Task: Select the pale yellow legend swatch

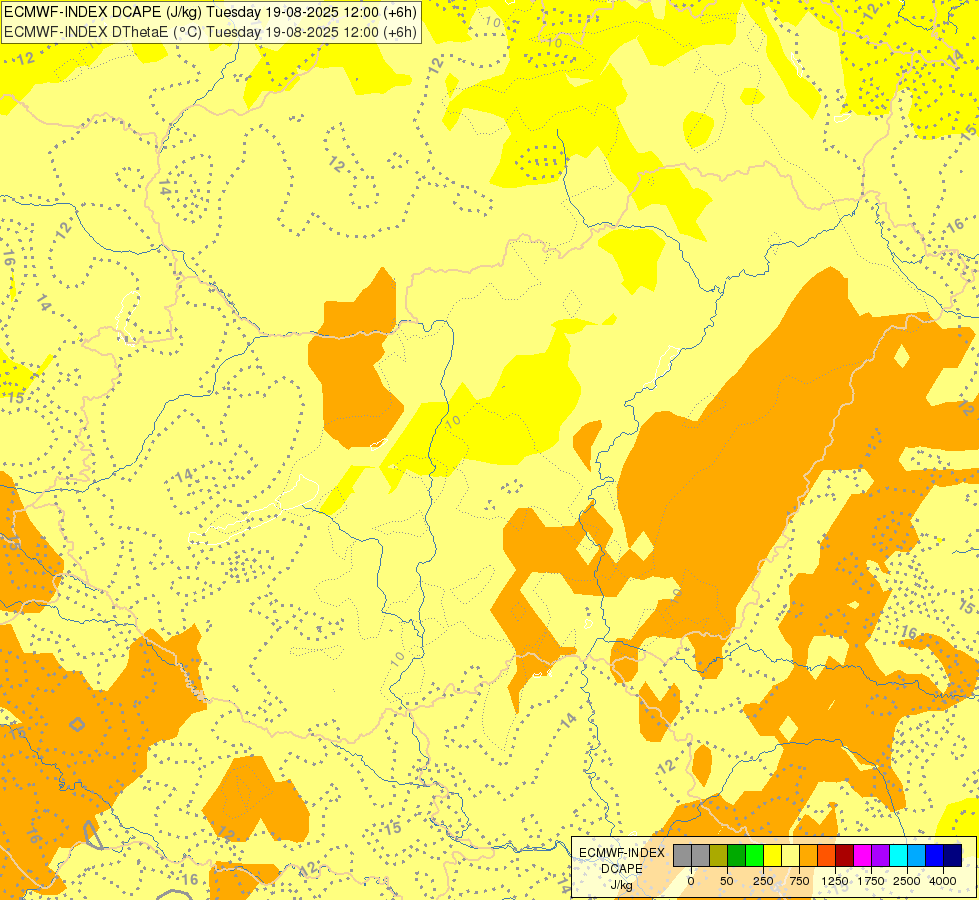Action: coord(791,856)
